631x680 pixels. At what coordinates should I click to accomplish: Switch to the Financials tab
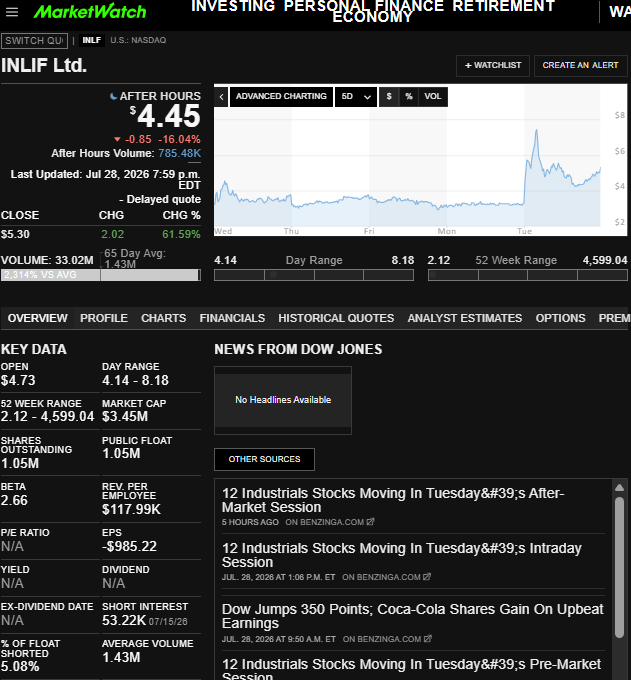tap(232, 318)
